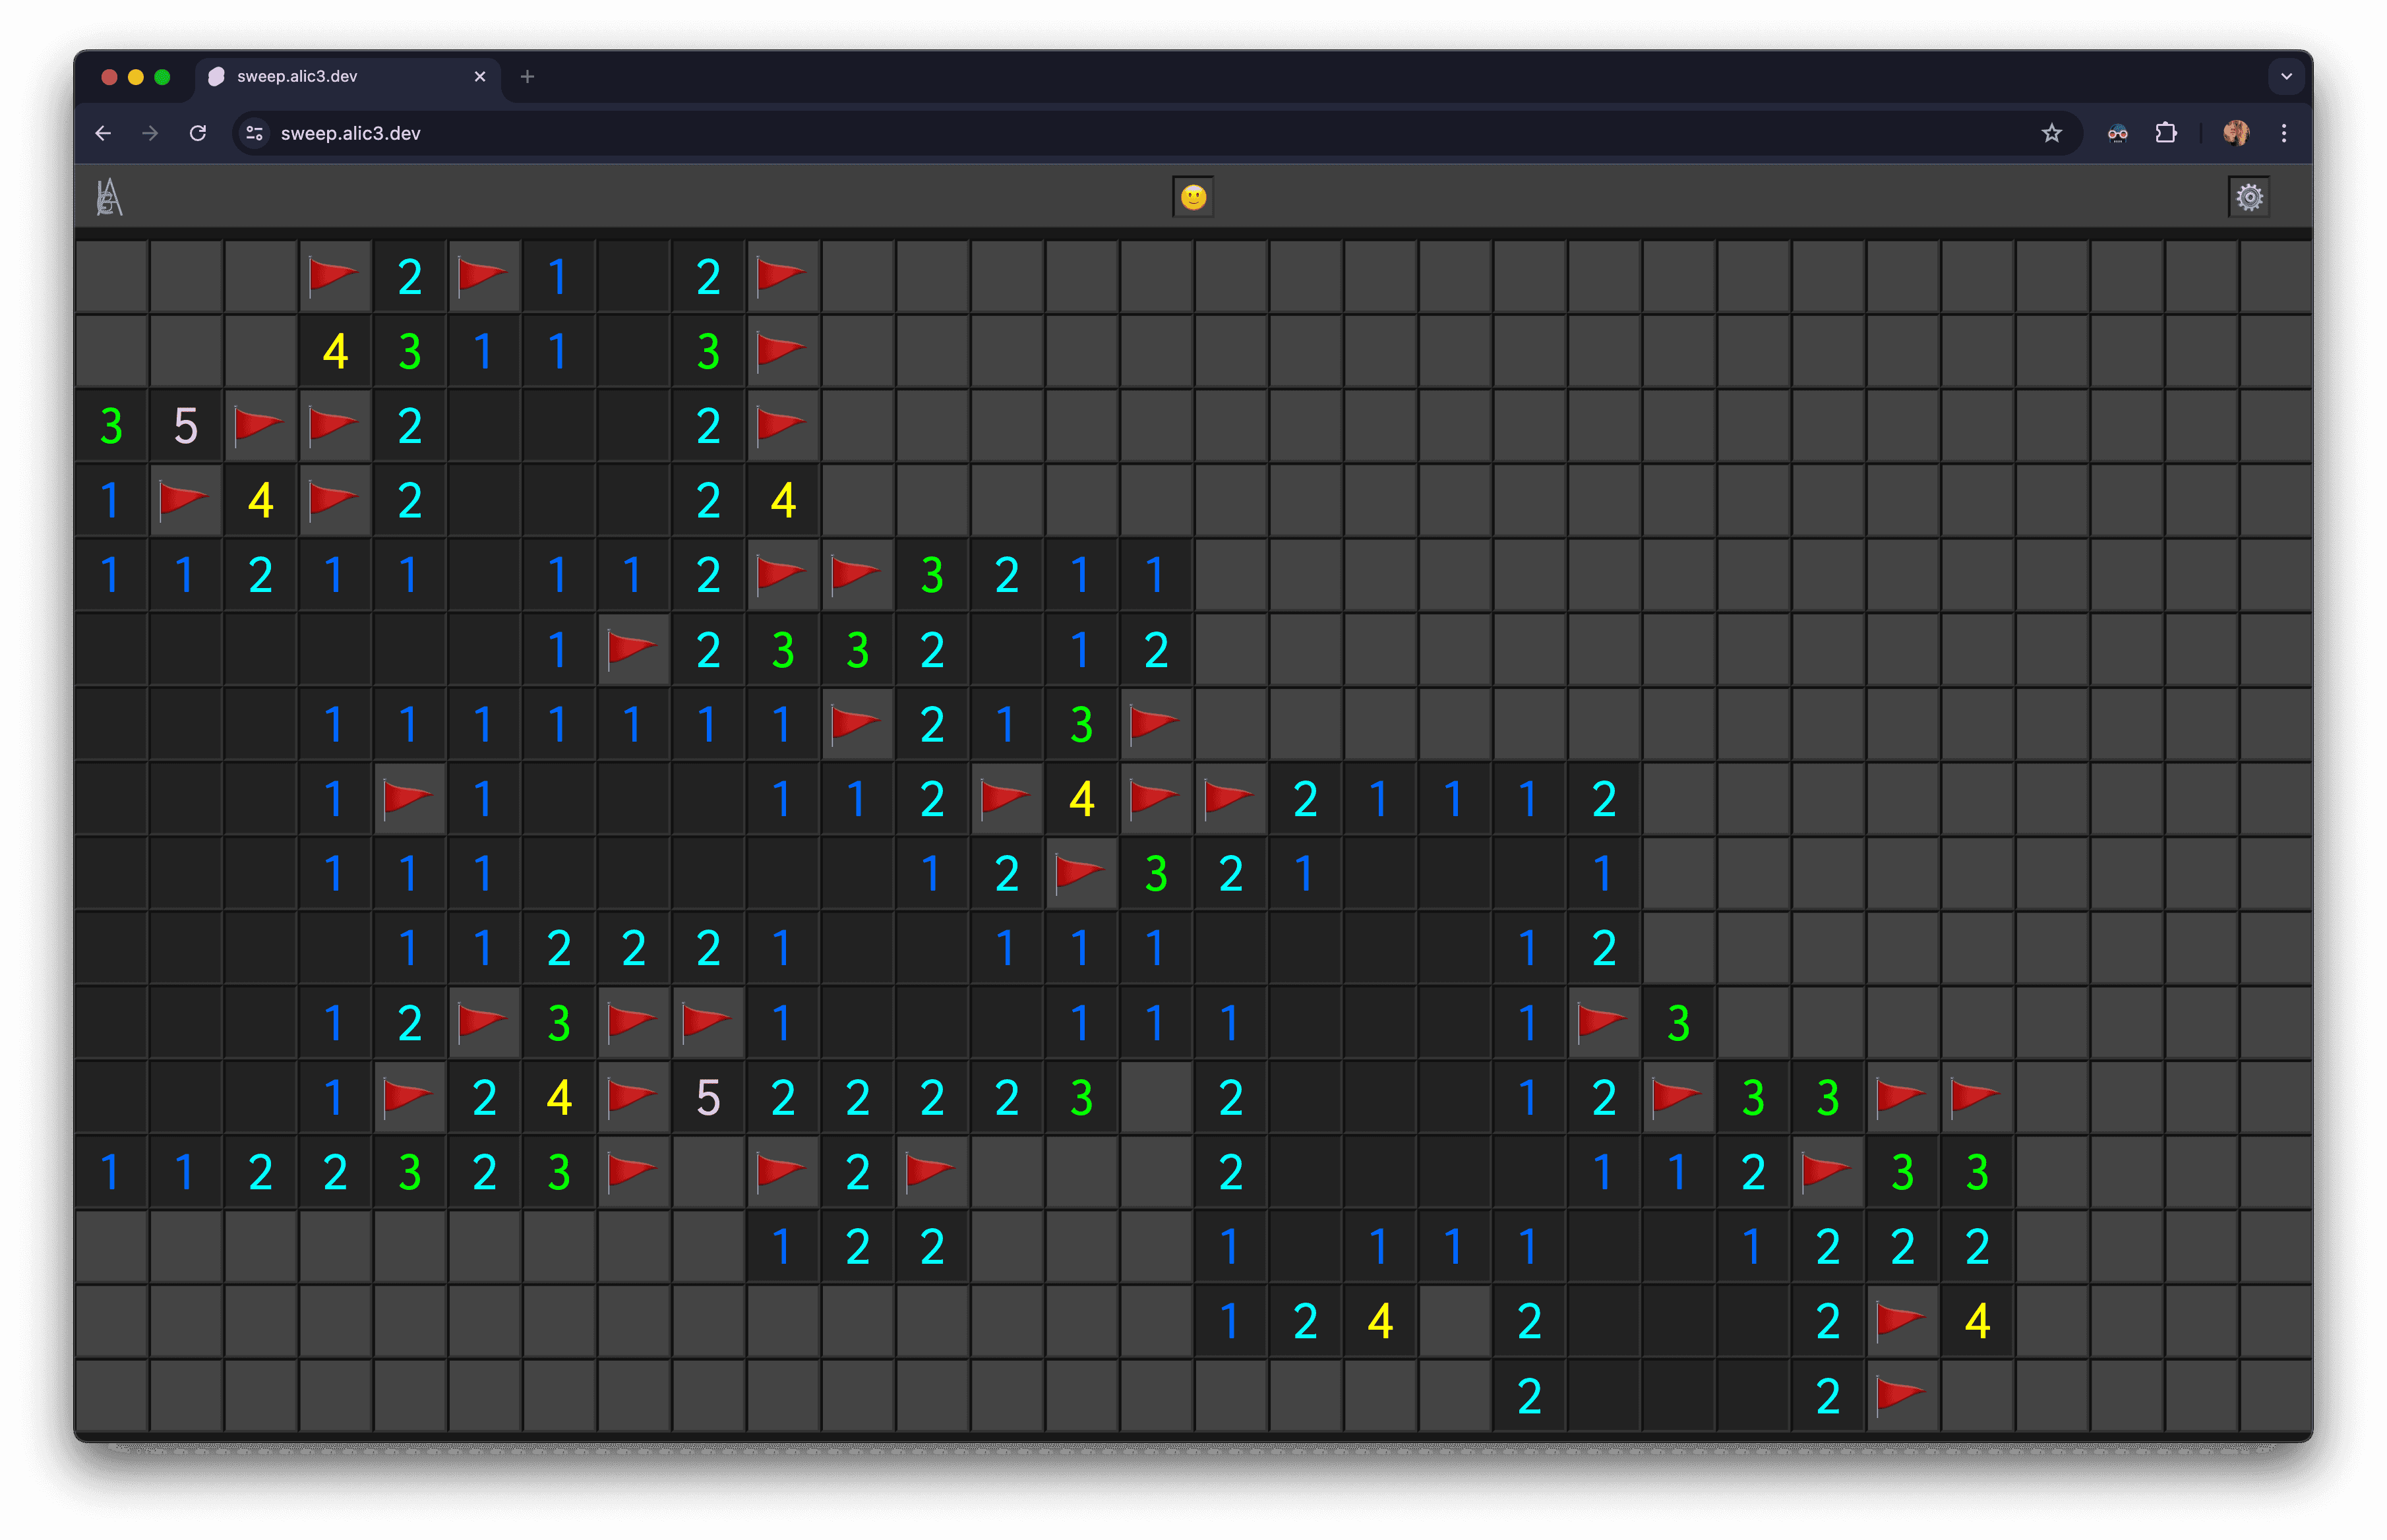Reveal the covered cell right of yellow 4 near the bottom

(1455, 1322)
